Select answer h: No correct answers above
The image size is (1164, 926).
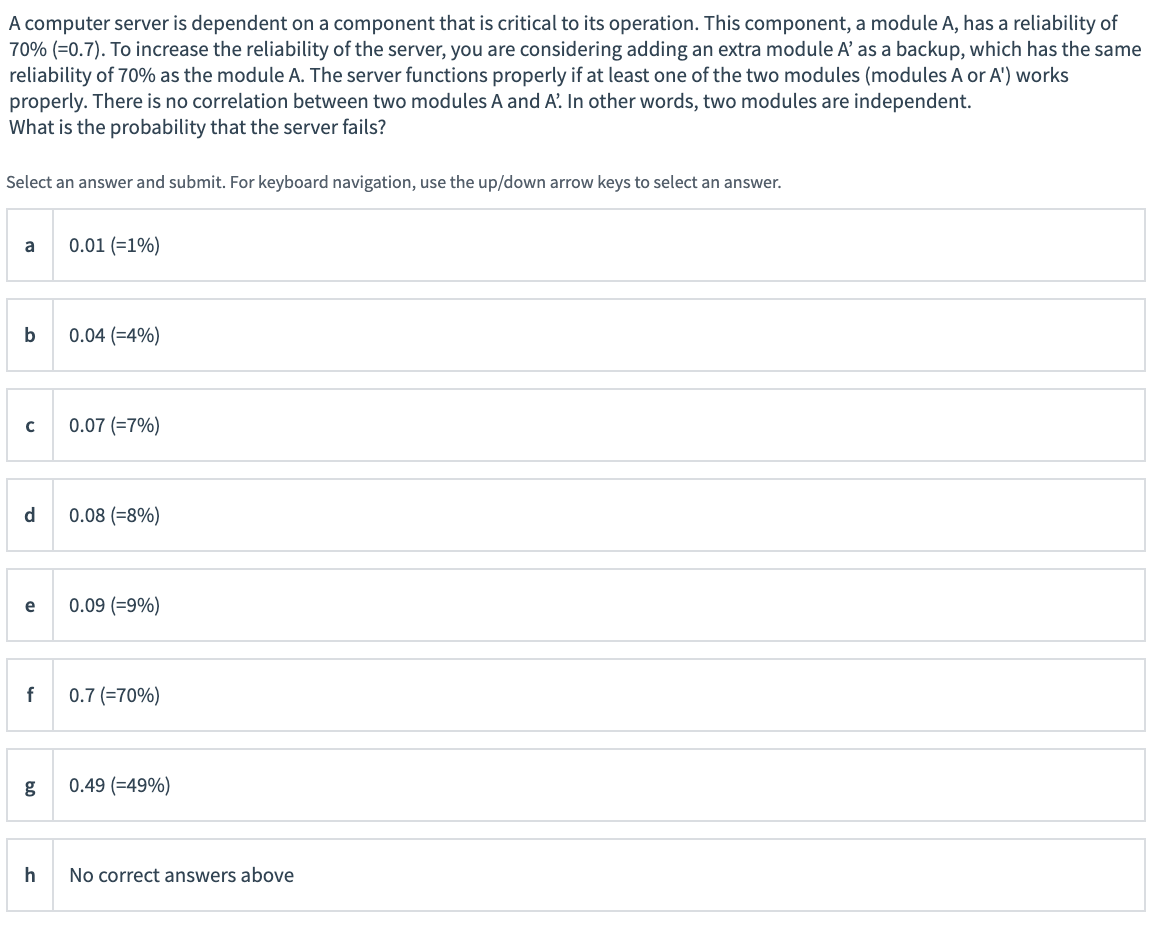click(x=576, y=875)
